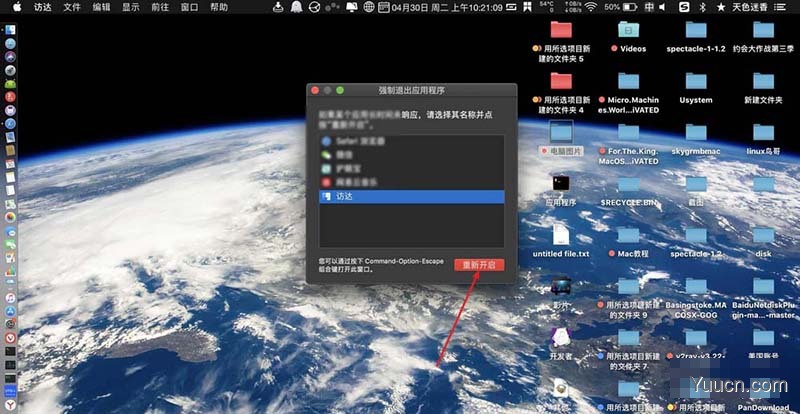Click the Sogou S input icon
The image size is (800, 414).
point(684,7)
